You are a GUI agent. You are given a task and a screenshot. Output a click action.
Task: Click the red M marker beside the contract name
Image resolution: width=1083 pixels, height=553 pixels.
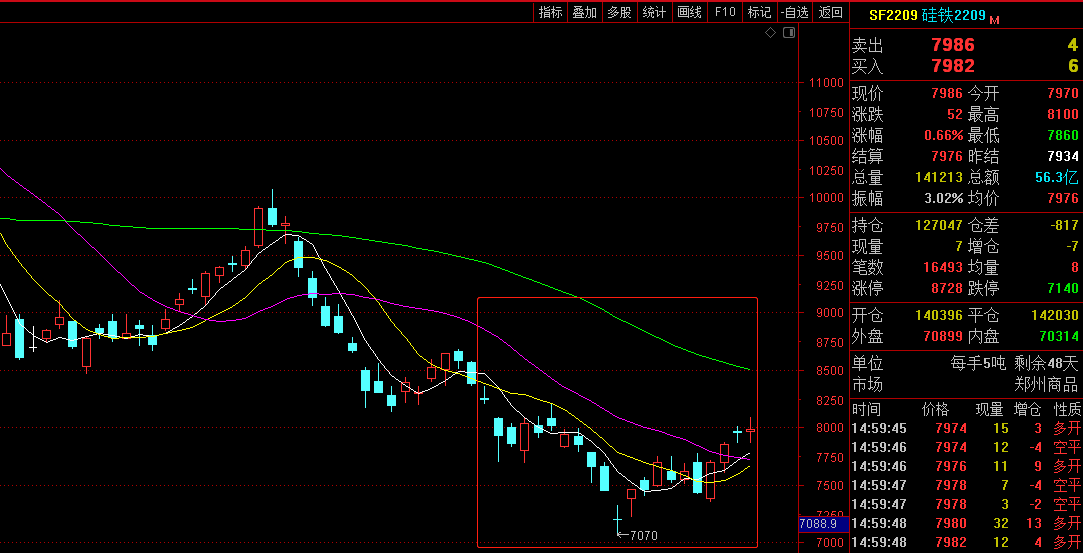click(x=995, y=19)
